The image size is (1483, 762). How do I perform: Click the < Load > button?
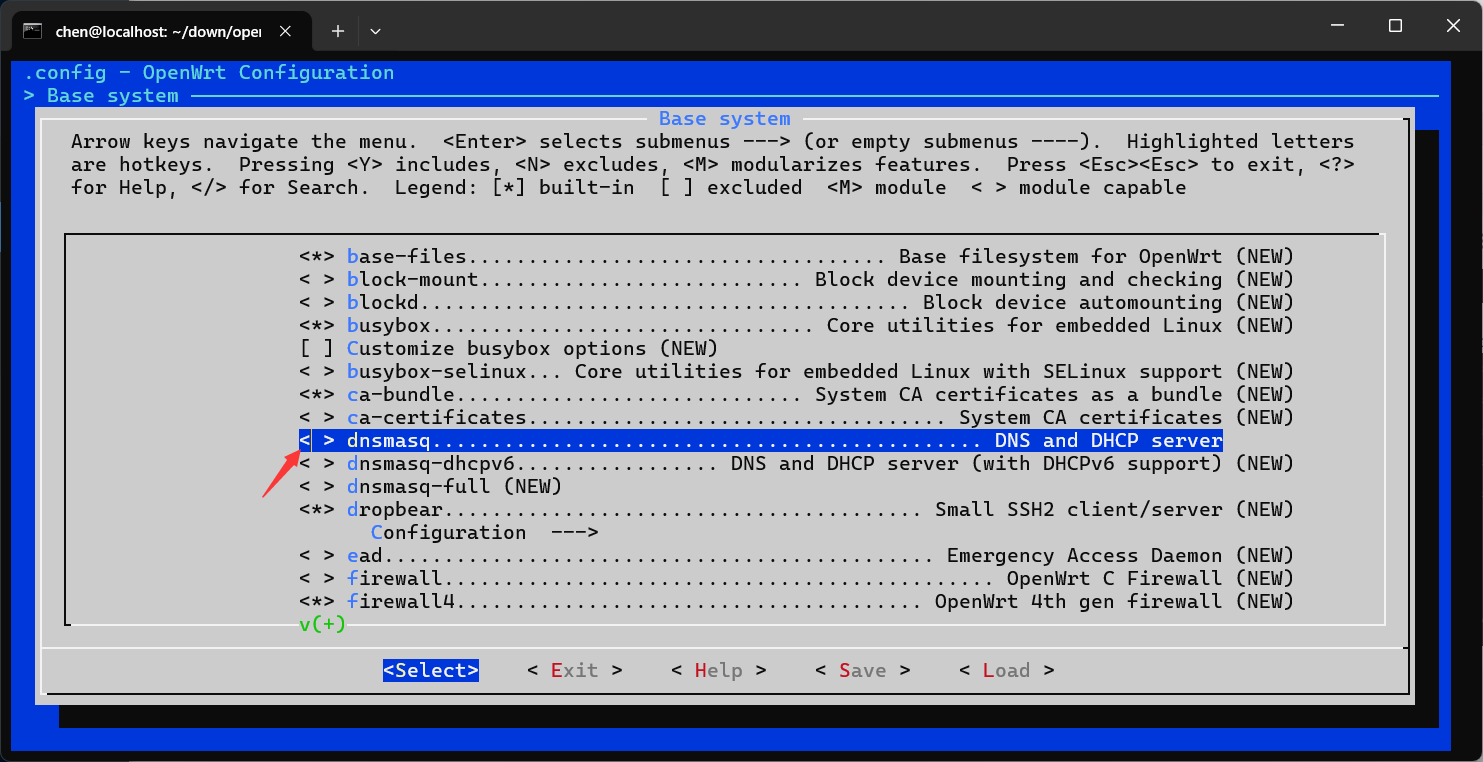coord(1007,671)
